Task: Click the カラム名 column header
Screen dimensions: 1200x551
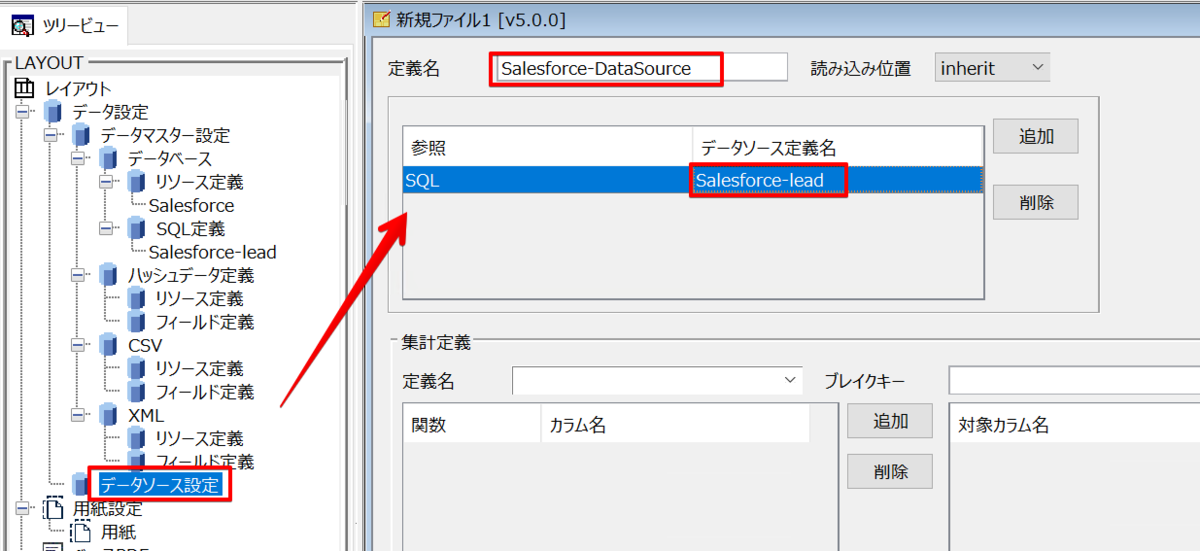Action: (x=675, y=425)
